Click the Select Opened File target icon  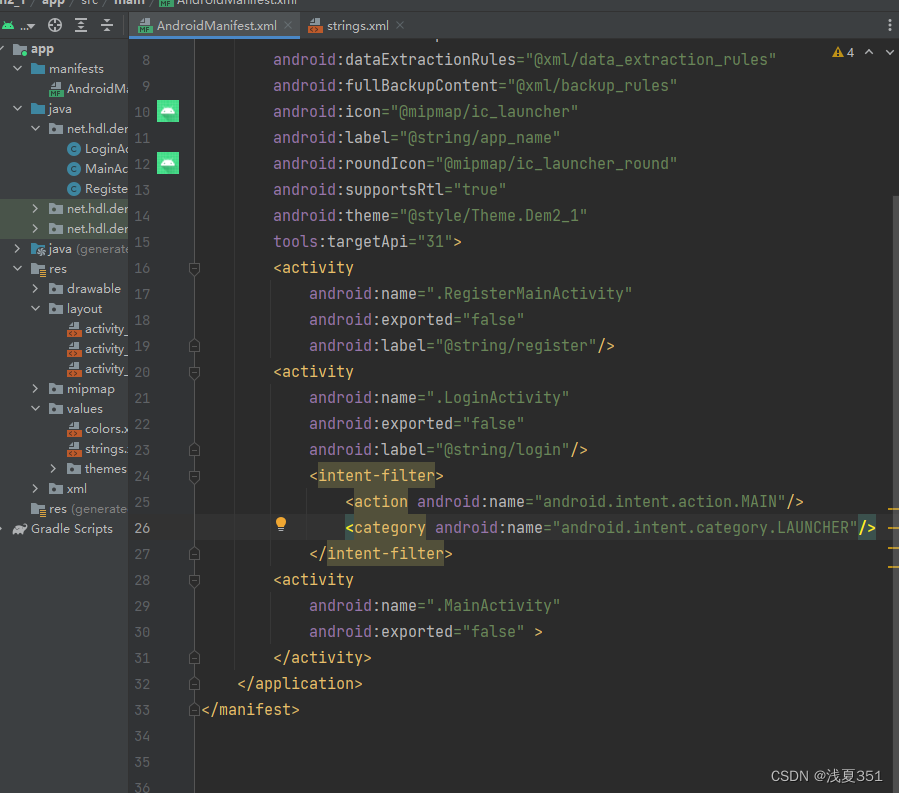pos(54,25)
